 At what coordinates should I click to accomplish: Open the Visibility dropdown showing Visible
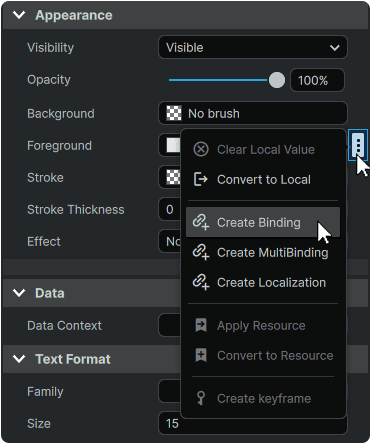click(253, 47)
